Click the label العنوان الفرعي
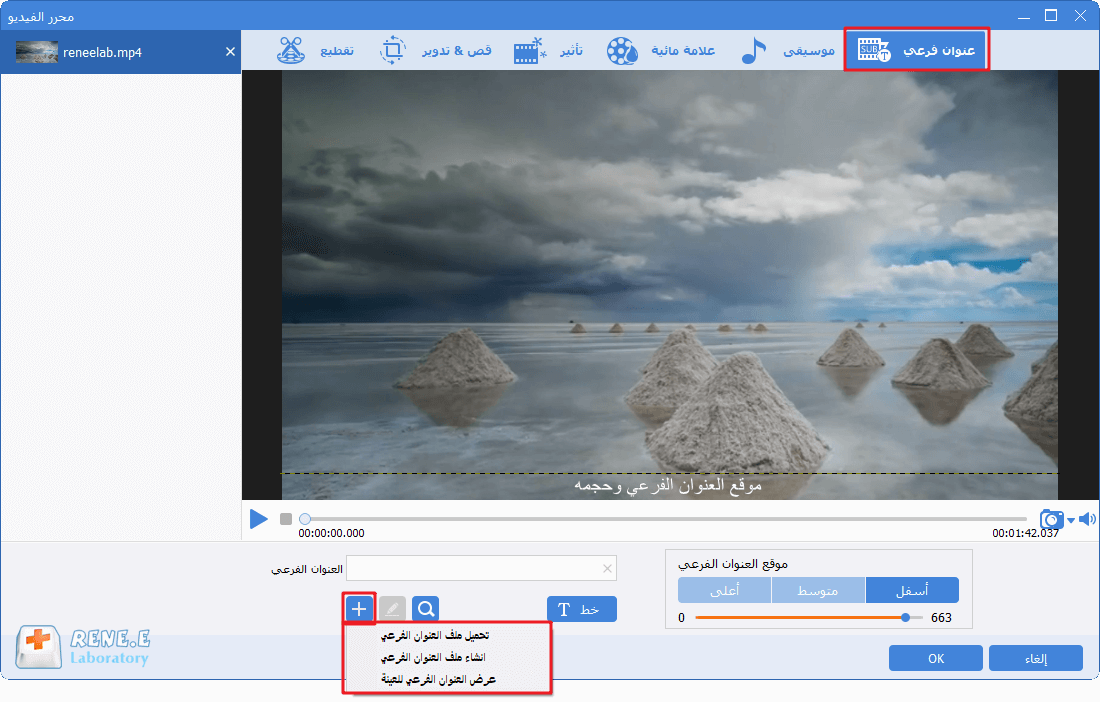Image resolution: width=1100 pixels, height=702 pixels. point(307,569)
